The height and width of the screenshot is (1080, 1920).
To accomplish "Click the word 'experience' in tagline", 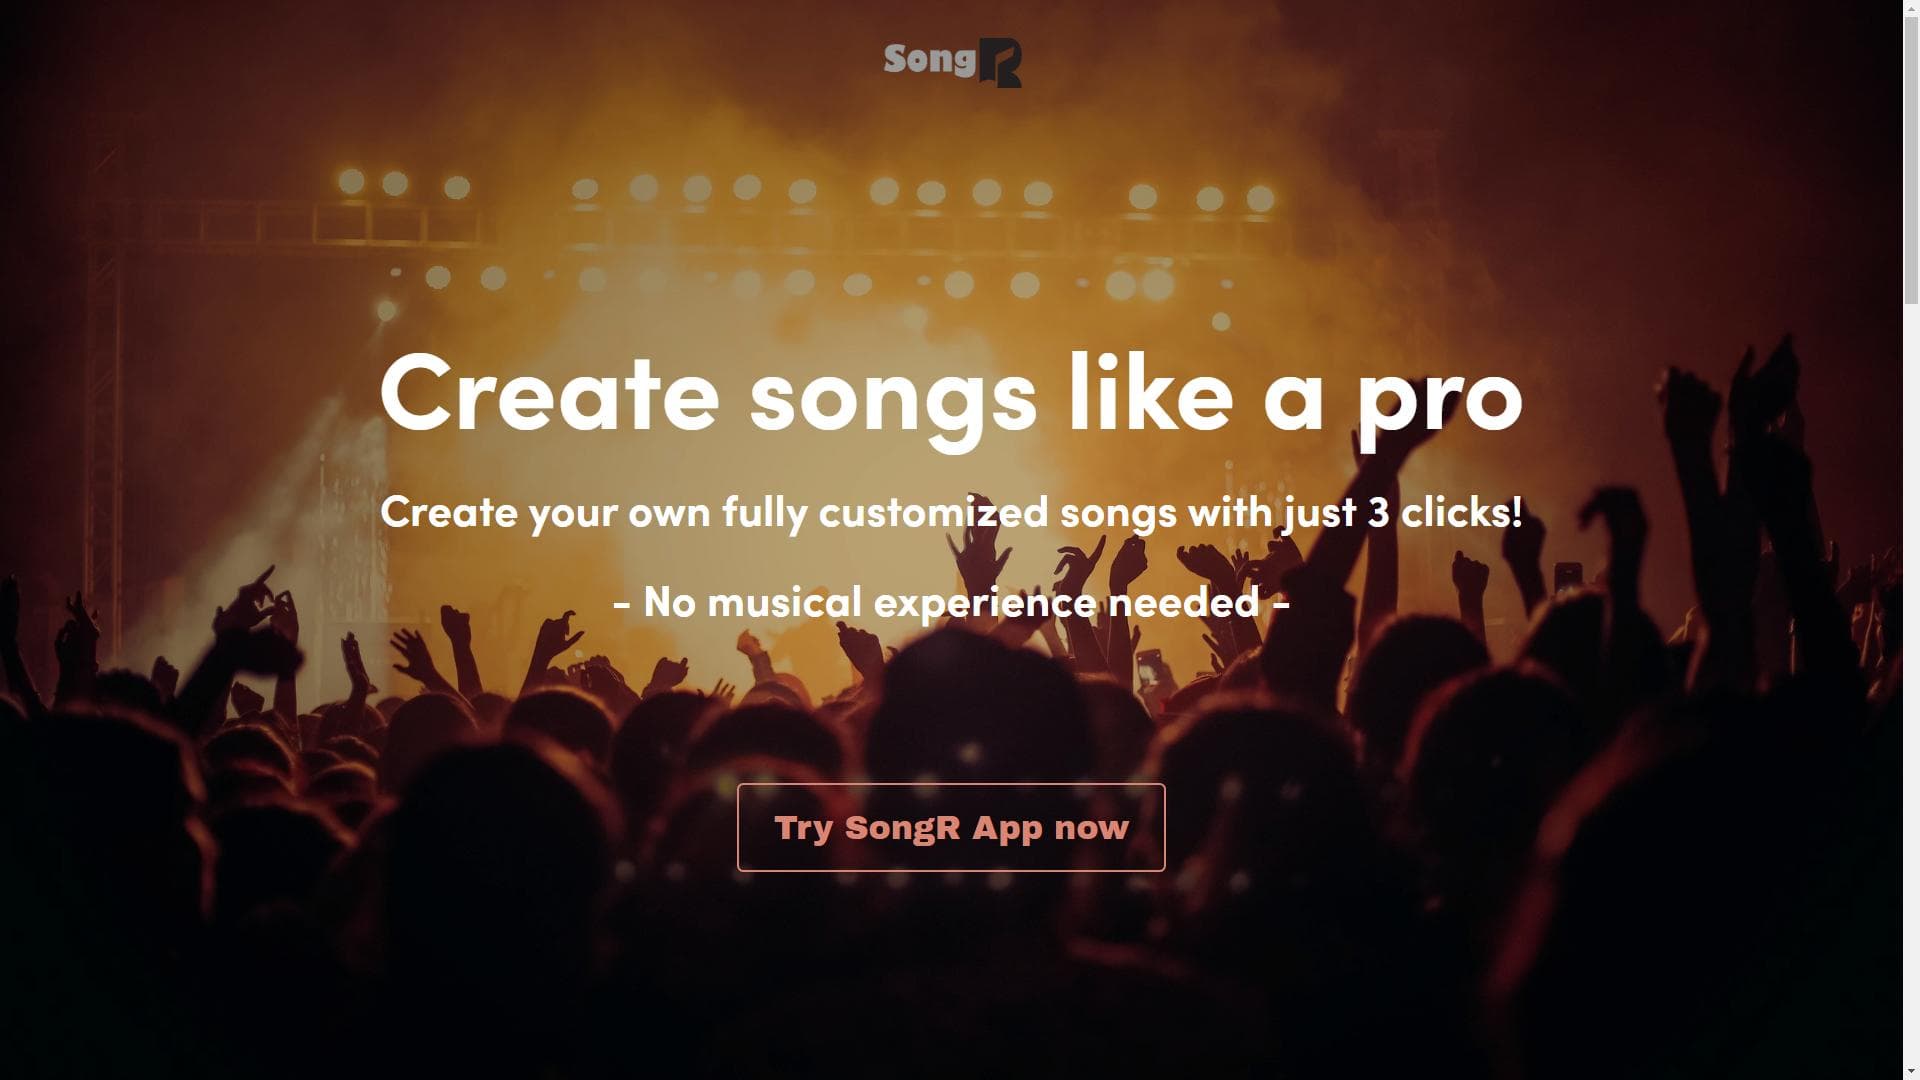I will click(984, 603).
